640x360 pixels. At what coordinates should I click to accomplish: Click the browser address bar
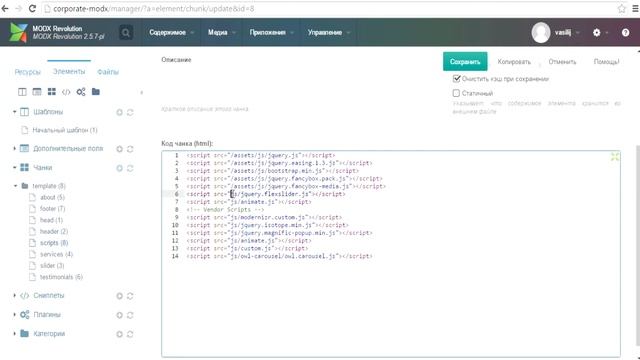point(327,8)
